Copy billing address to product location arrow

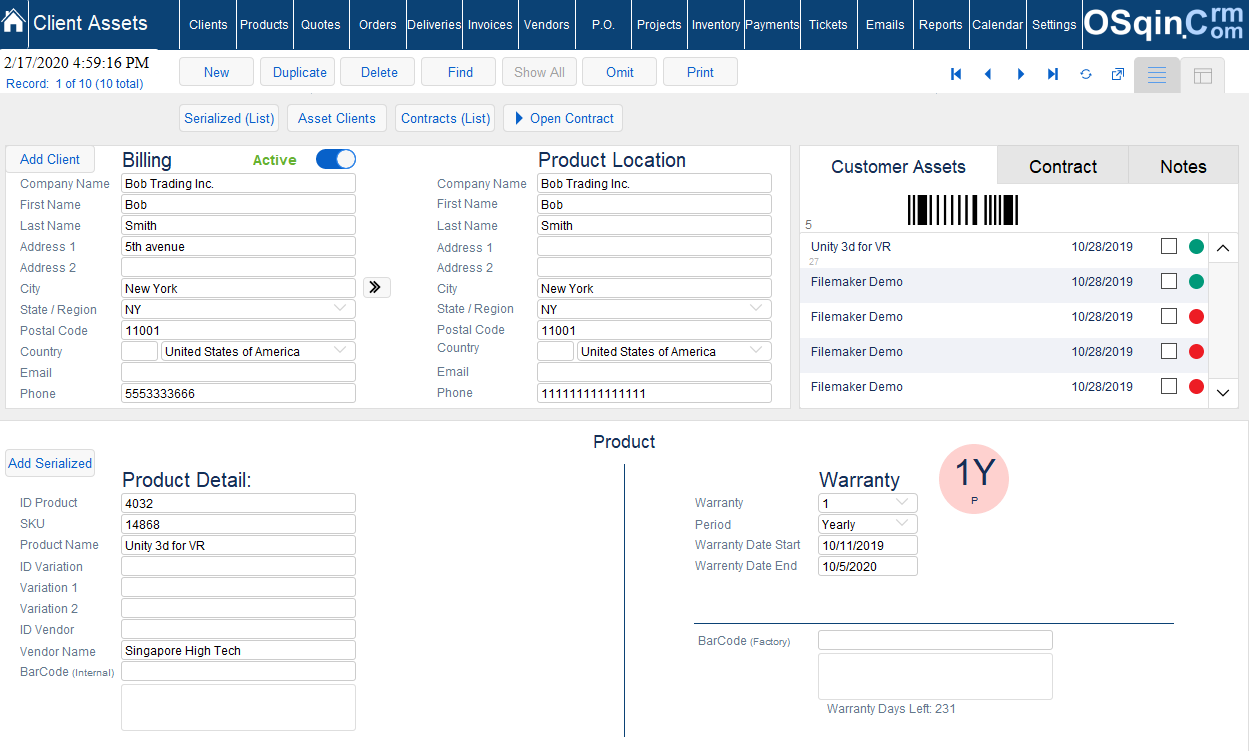pos(376,288)
